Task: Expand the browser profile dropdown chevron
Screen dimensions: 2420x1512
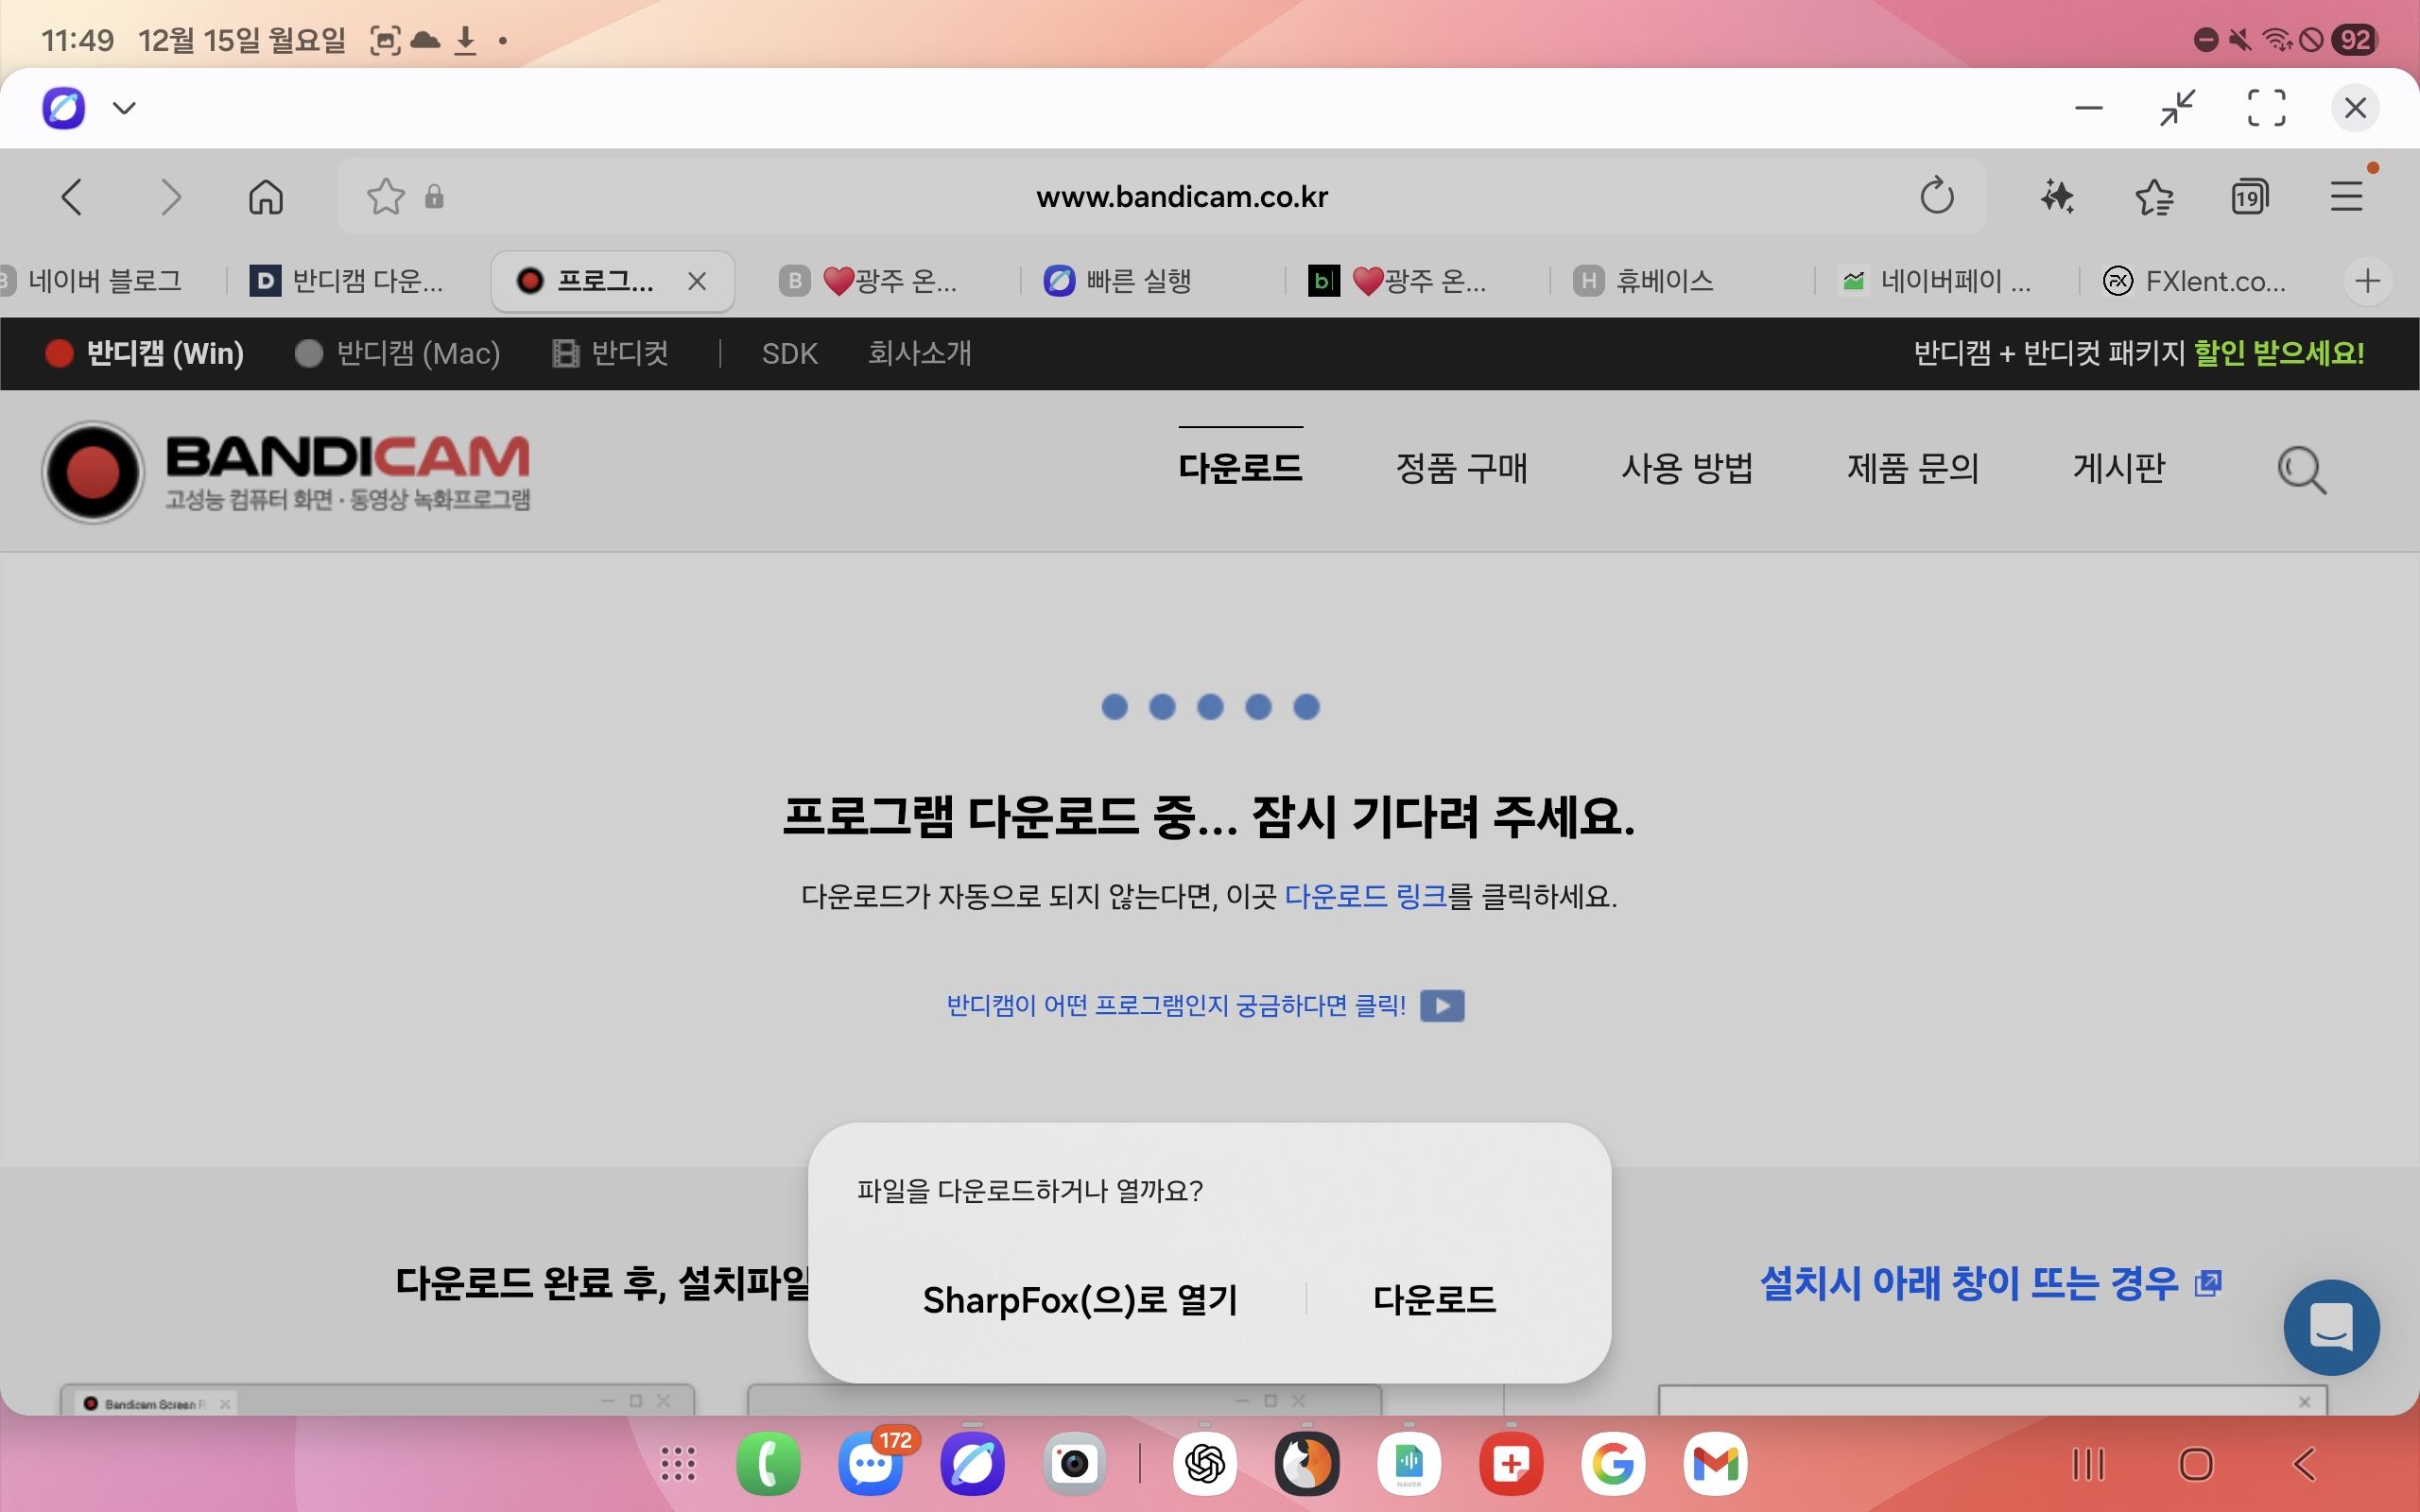Action: click(123, 108)
